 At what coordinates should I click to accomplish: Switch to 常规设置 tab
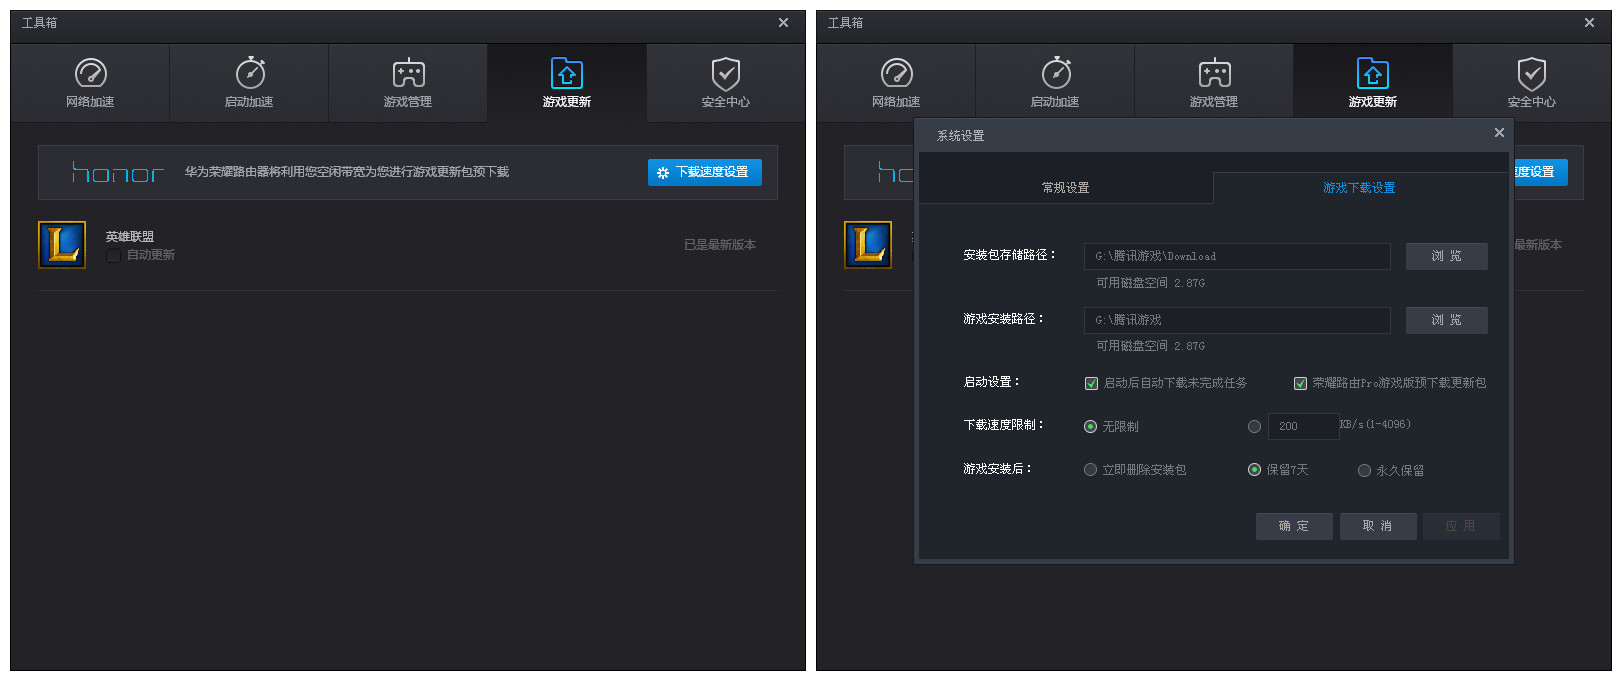pyautogui.click(x=1066, y=188)
